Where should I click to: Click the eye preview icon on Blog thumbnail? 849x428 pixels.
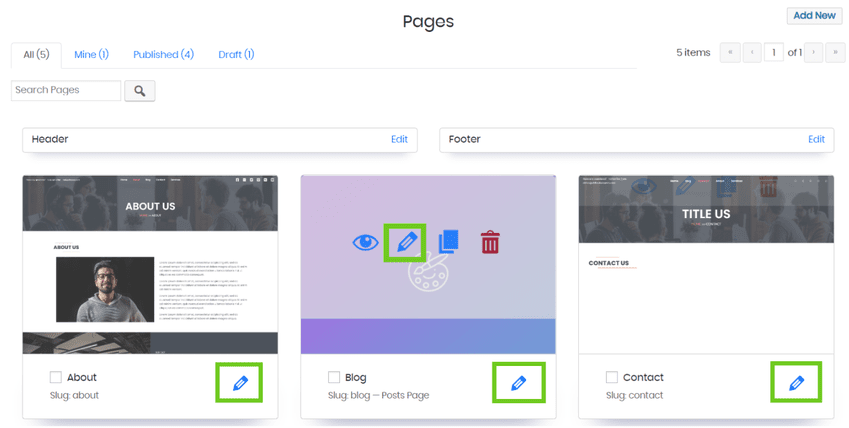[365, 242]
